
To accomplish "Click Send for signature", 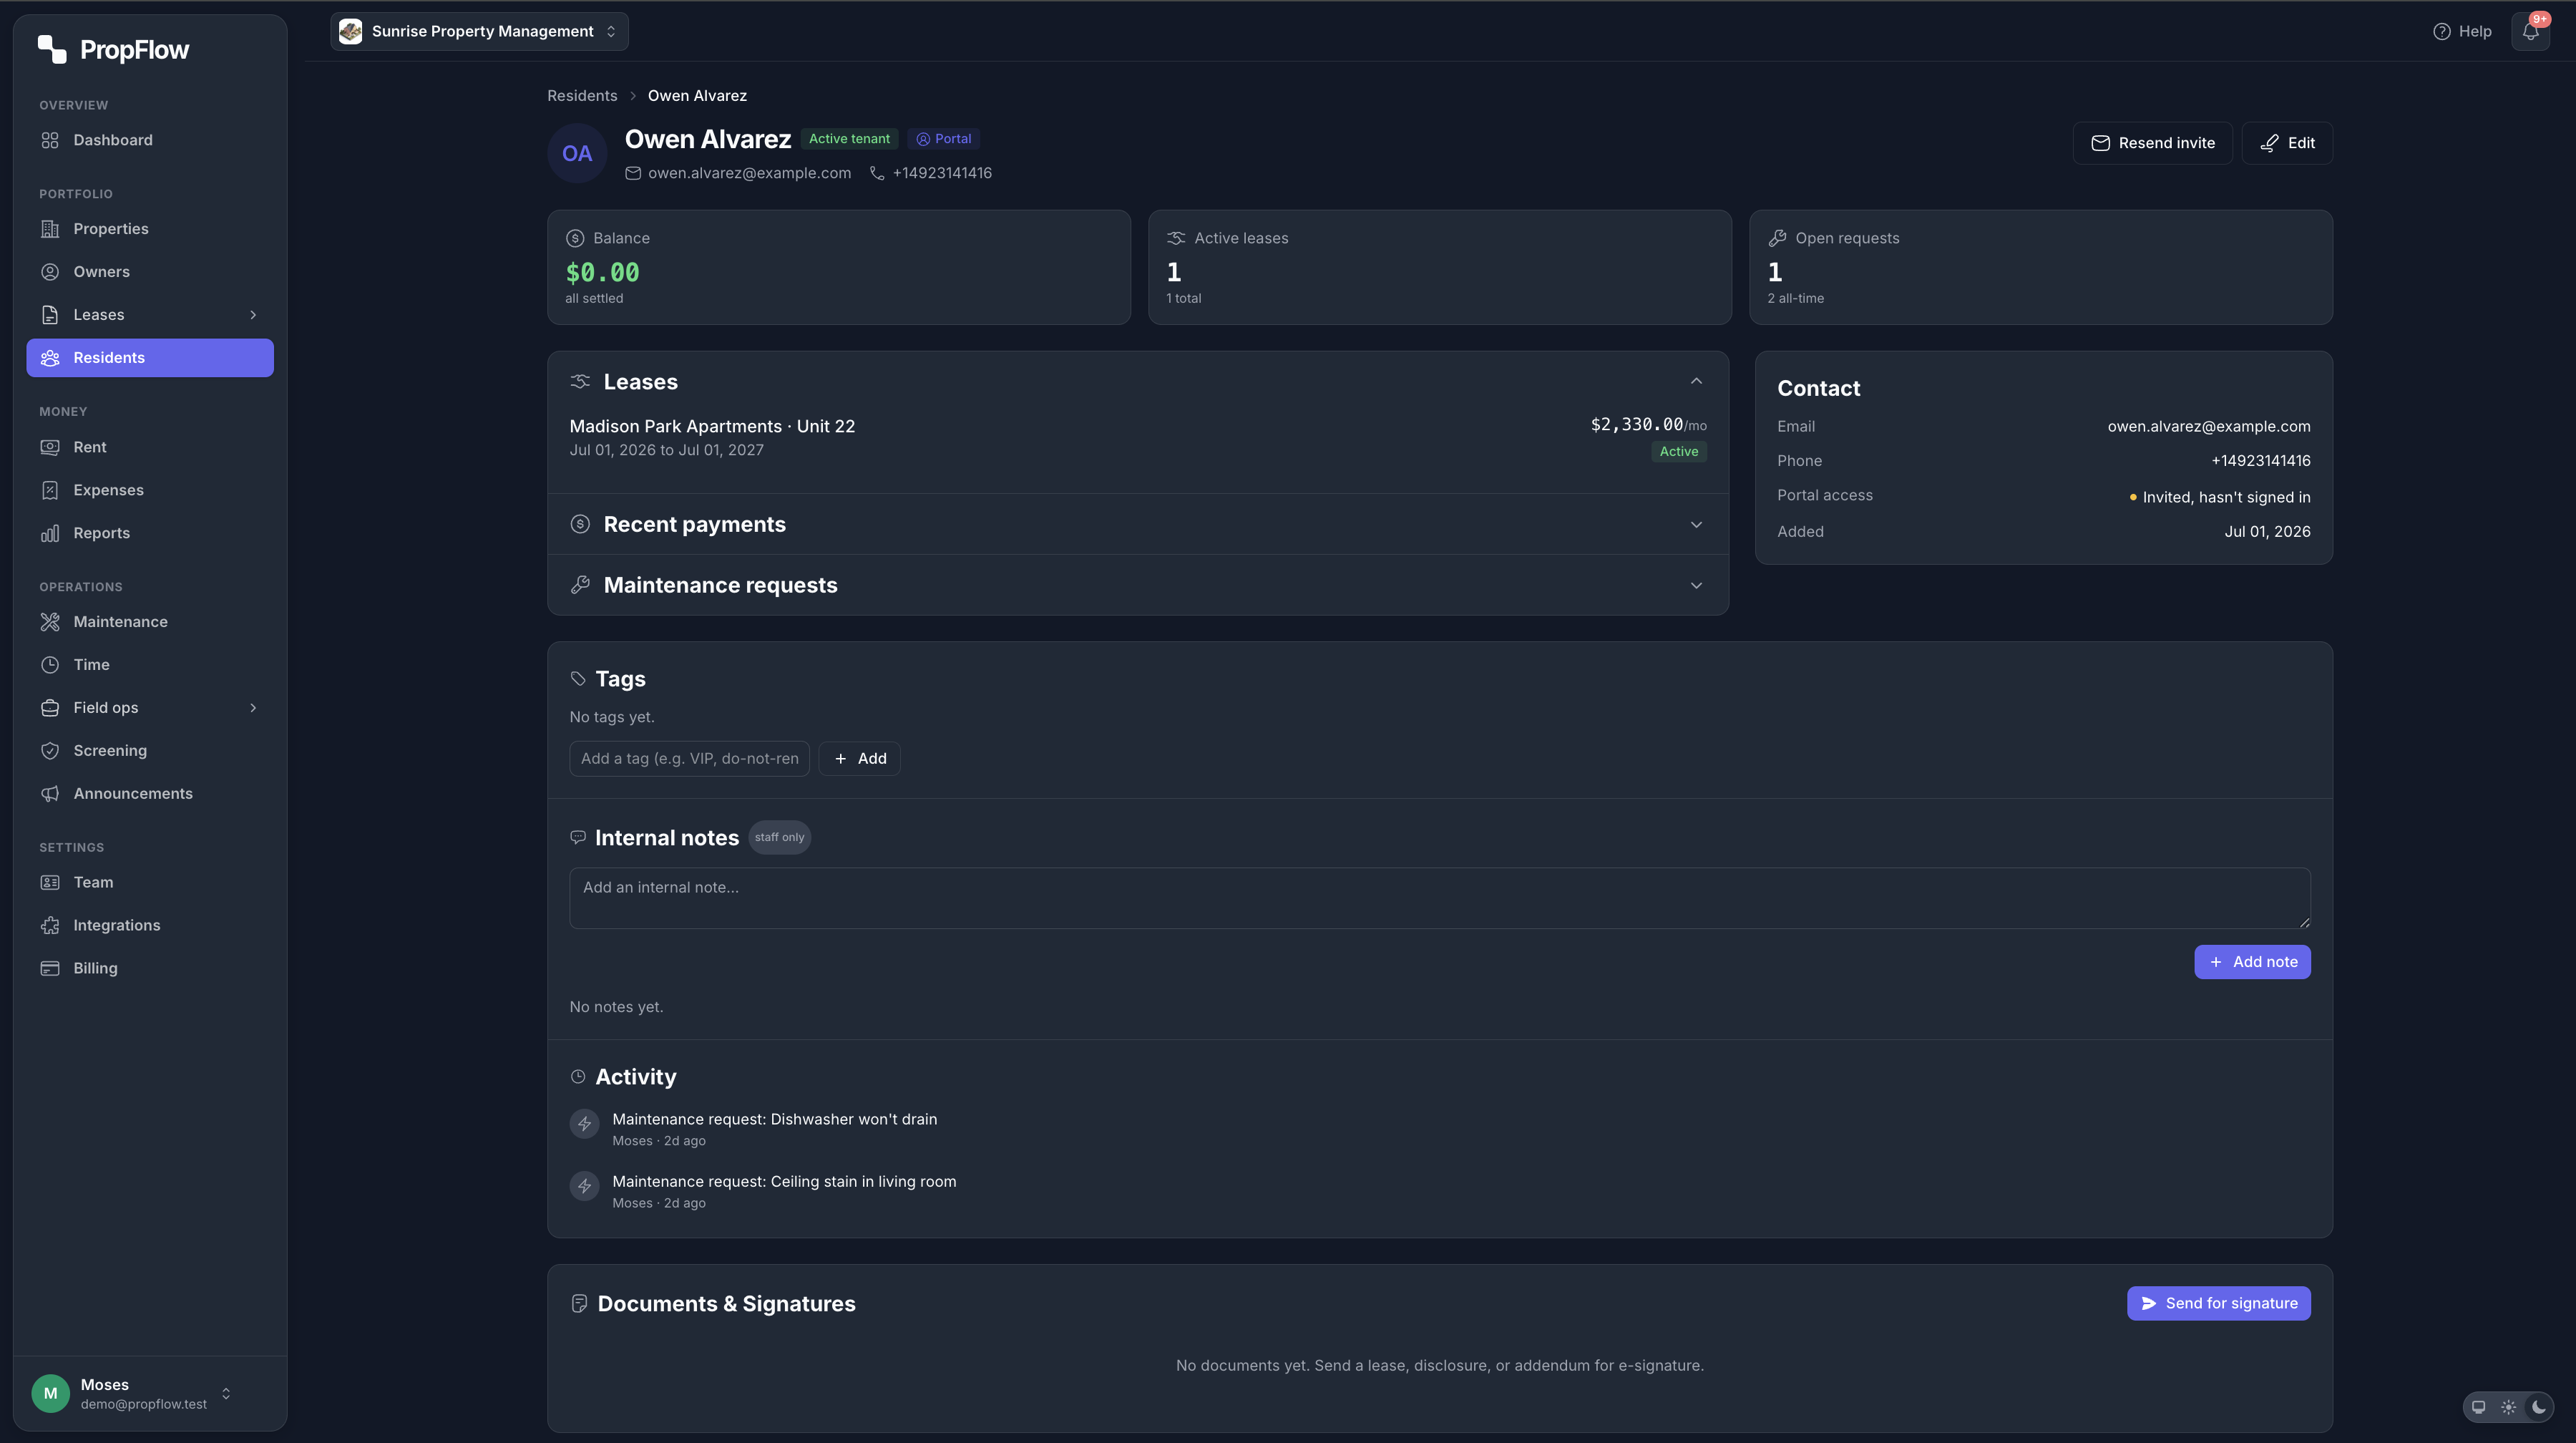I will [x=2218, y=1303].
